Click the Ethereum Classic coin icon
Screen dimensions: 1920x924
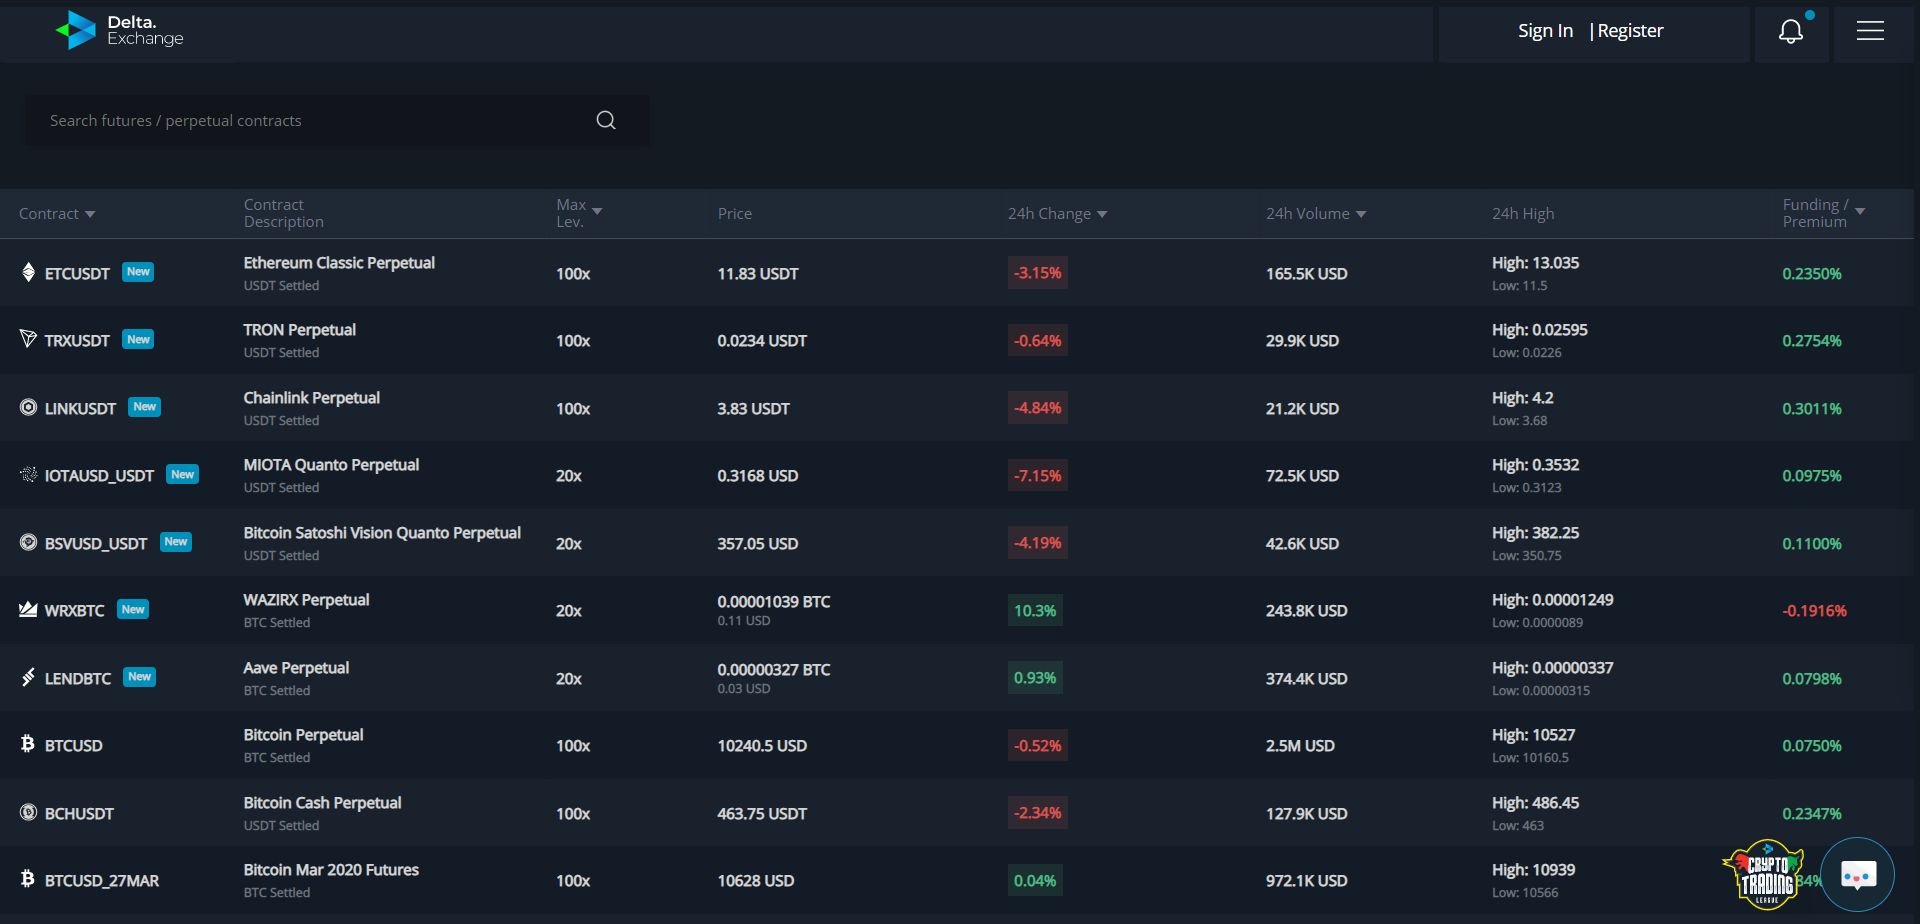click(x=28, y=272)
